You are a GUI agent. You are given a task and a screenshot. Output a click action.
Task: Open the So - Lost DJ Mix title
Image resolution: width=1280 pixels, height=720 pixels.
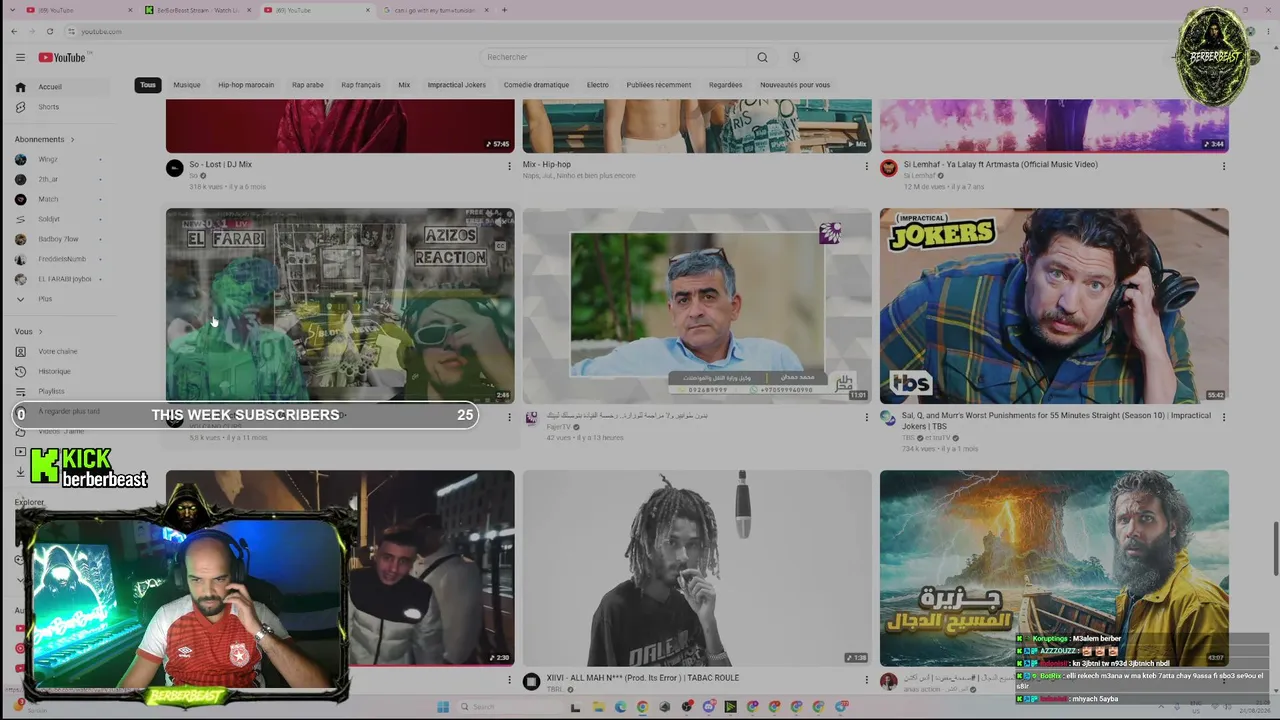221,164
